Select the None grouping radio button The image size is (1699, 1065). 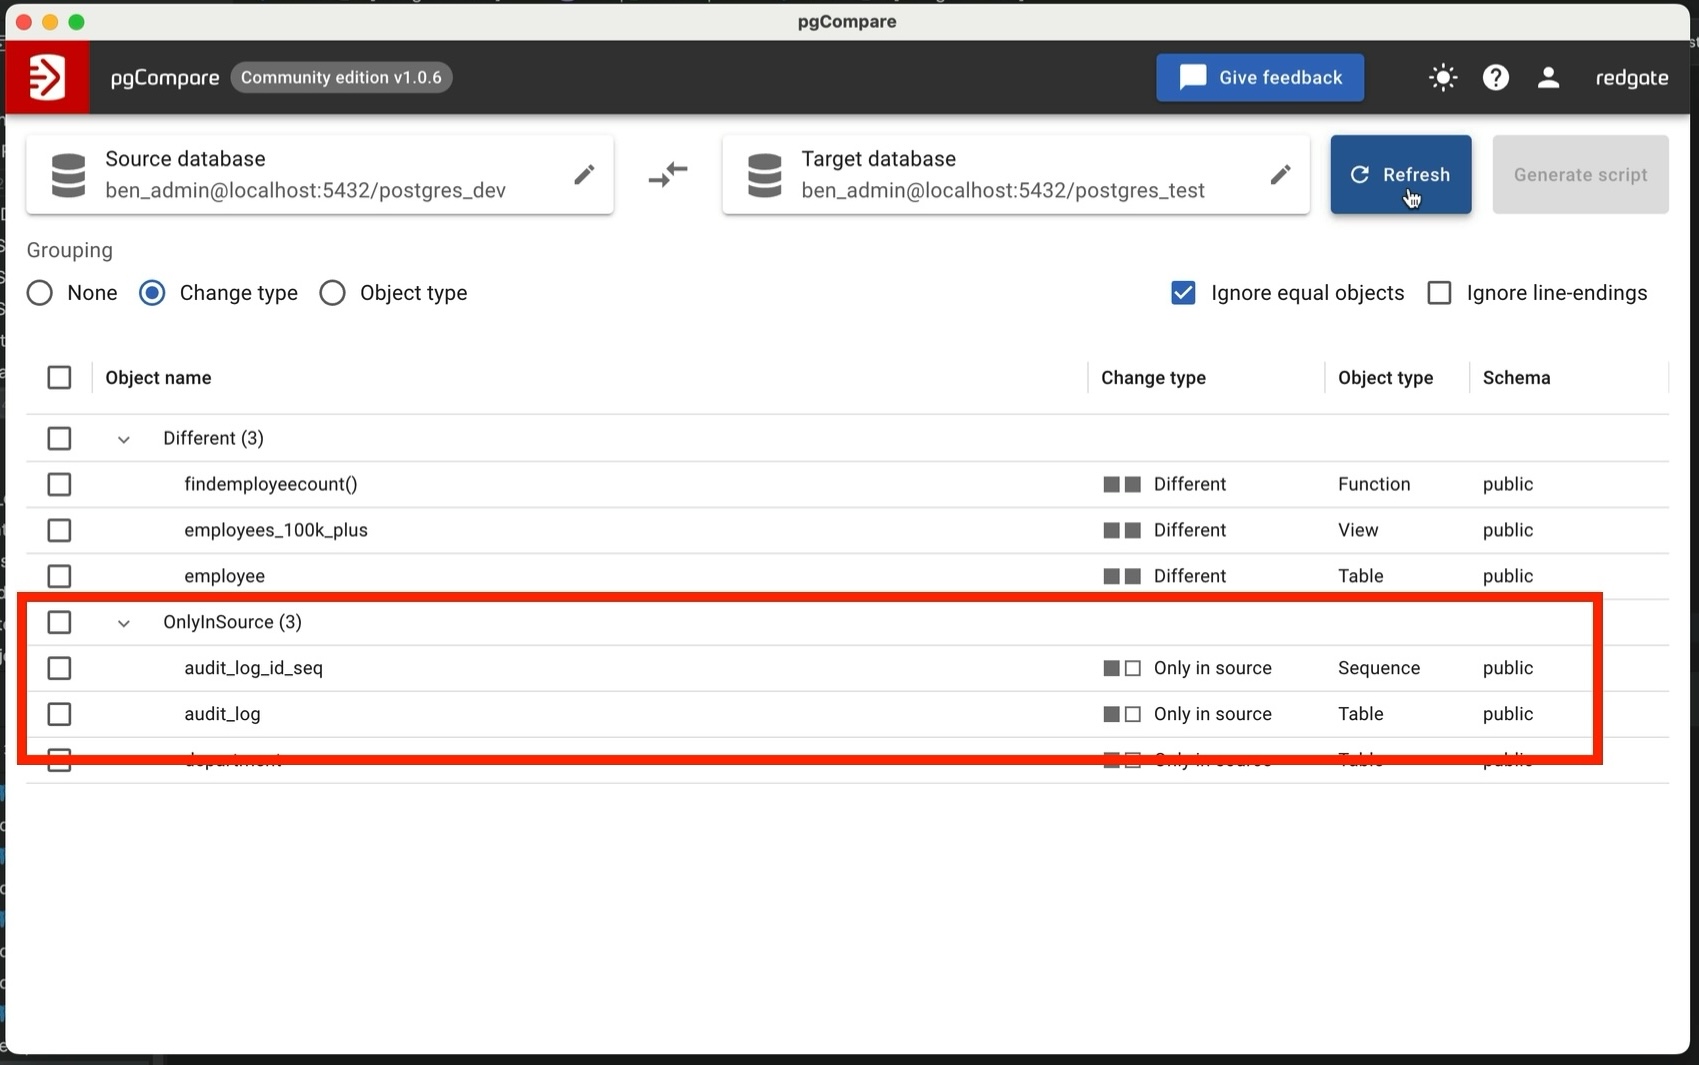point(40,293)
